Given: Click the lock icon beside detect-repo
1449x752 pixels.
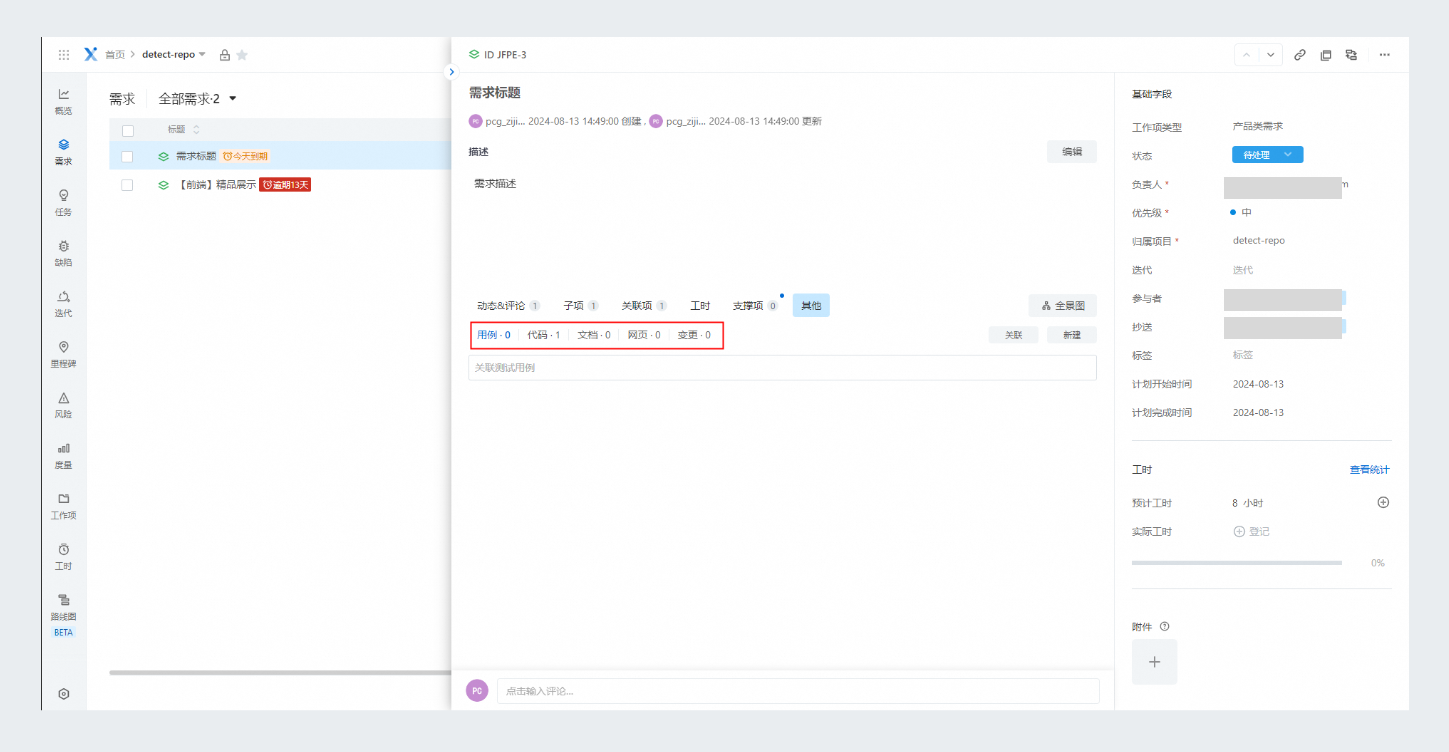Looking at the screenshot, I should tap(225, 55).
